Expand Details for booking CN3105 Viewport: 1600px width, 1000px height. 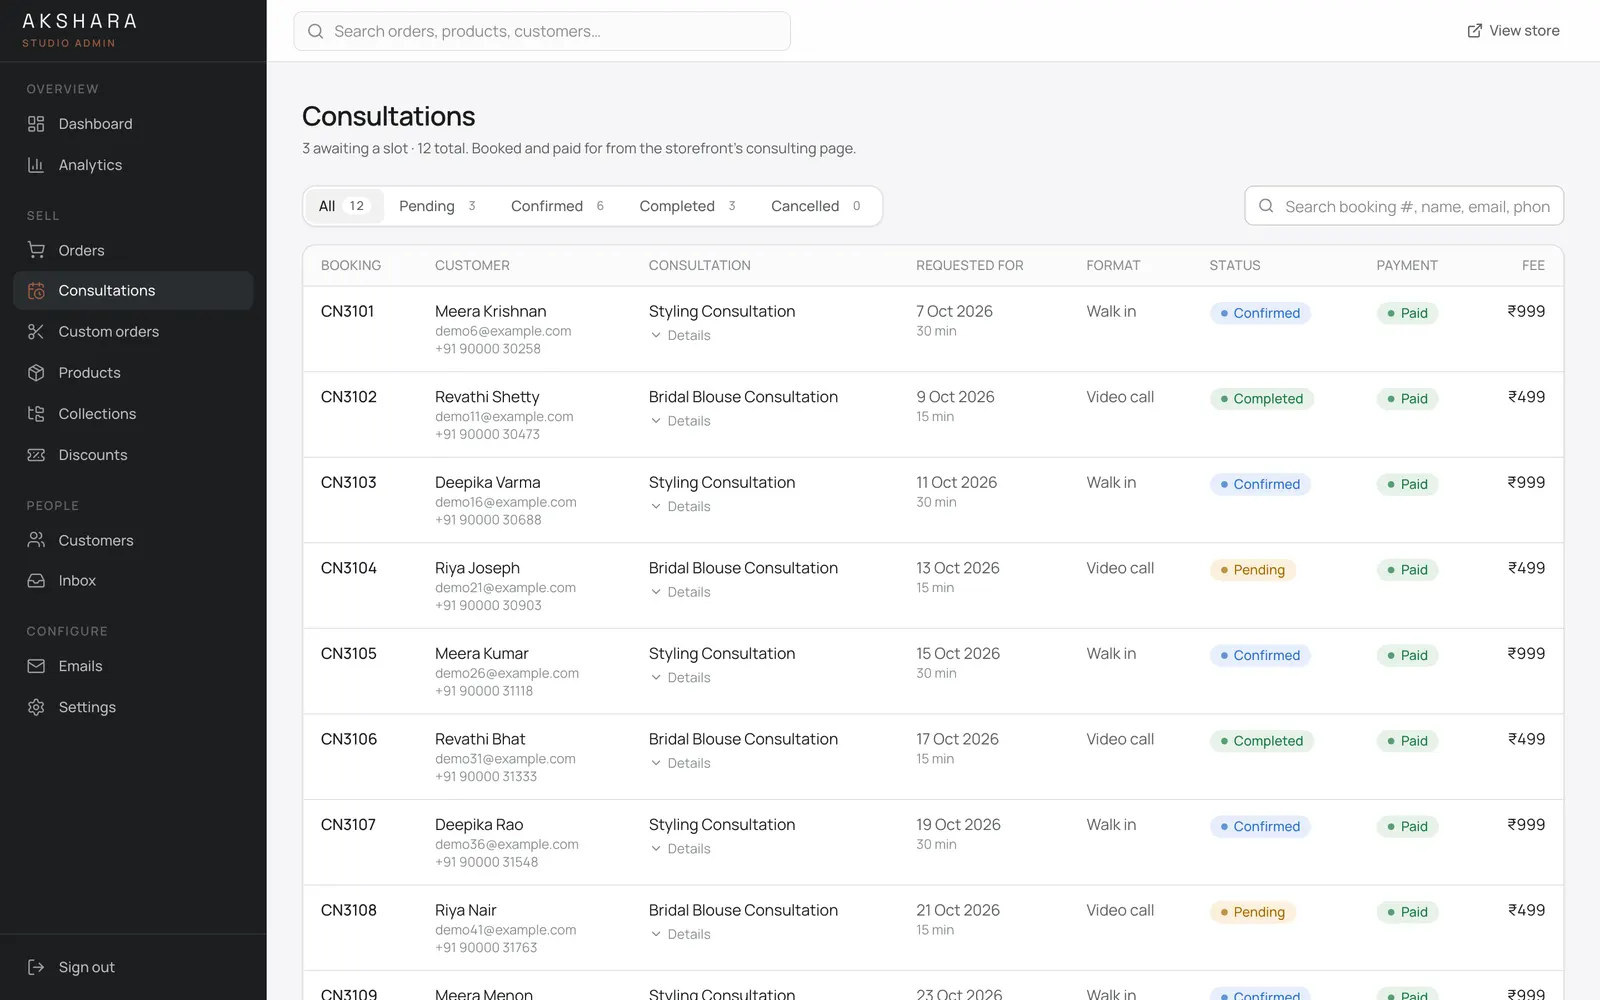click(680, 678)
